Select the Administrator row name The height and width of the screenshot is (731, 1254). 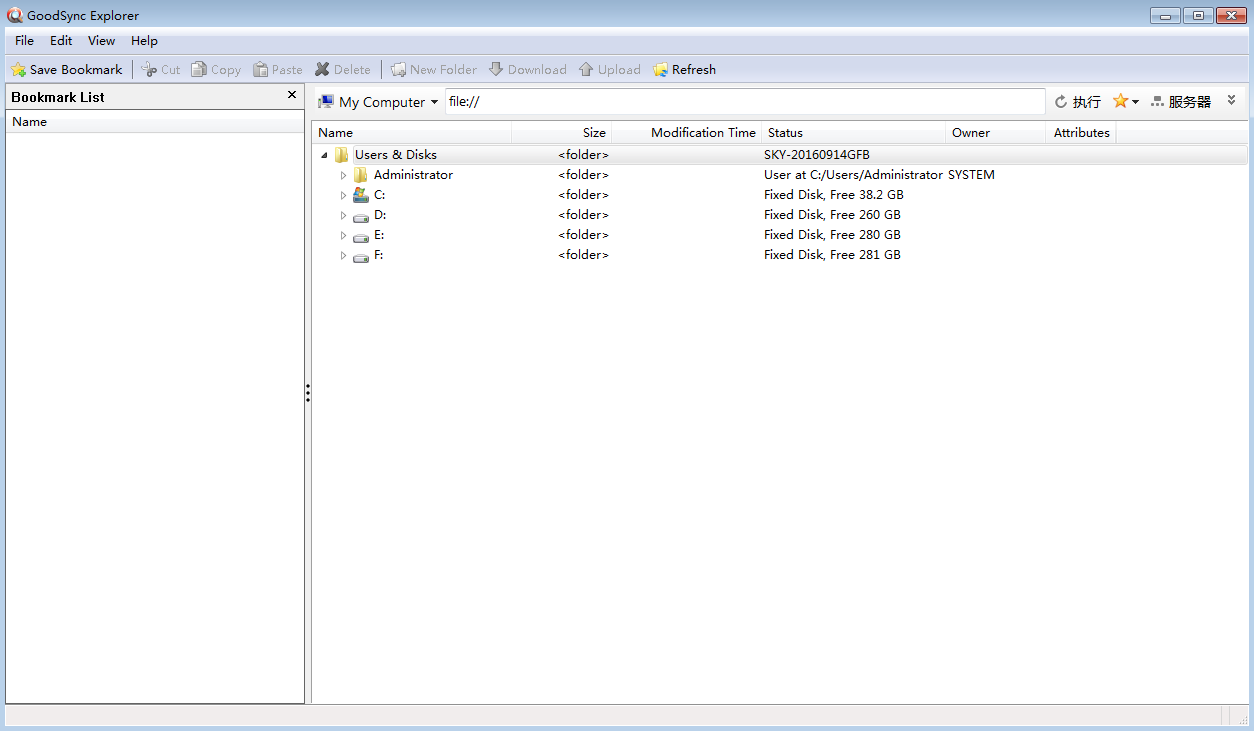tap(413, 175)
